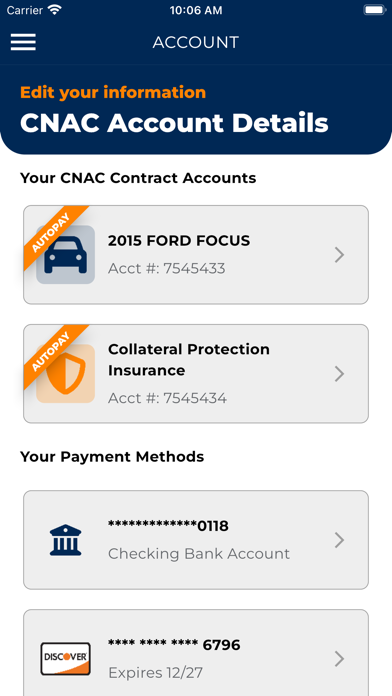Tap the battery status icon

[374, 10]
